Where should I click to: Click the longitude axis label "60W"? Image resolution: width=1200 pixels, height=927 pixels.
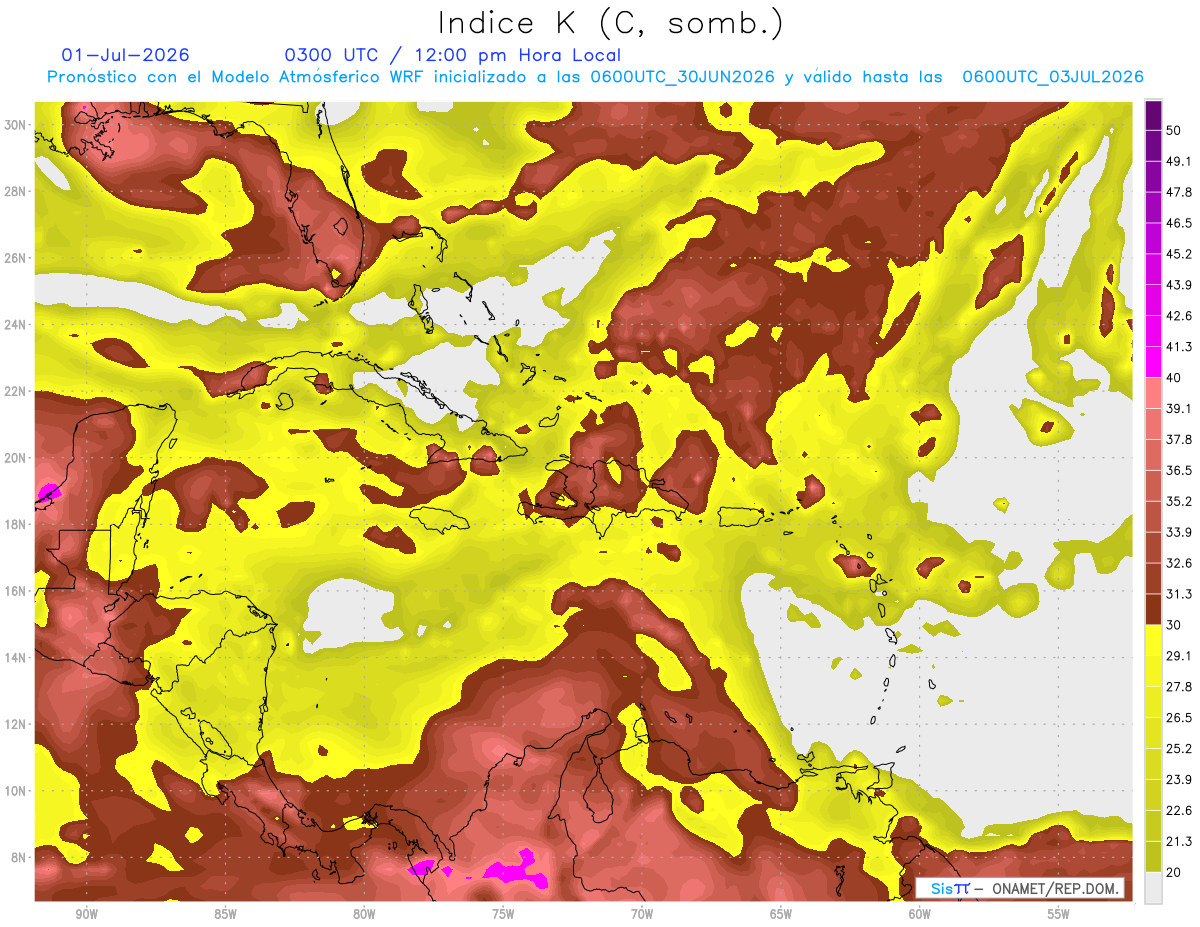920,914
